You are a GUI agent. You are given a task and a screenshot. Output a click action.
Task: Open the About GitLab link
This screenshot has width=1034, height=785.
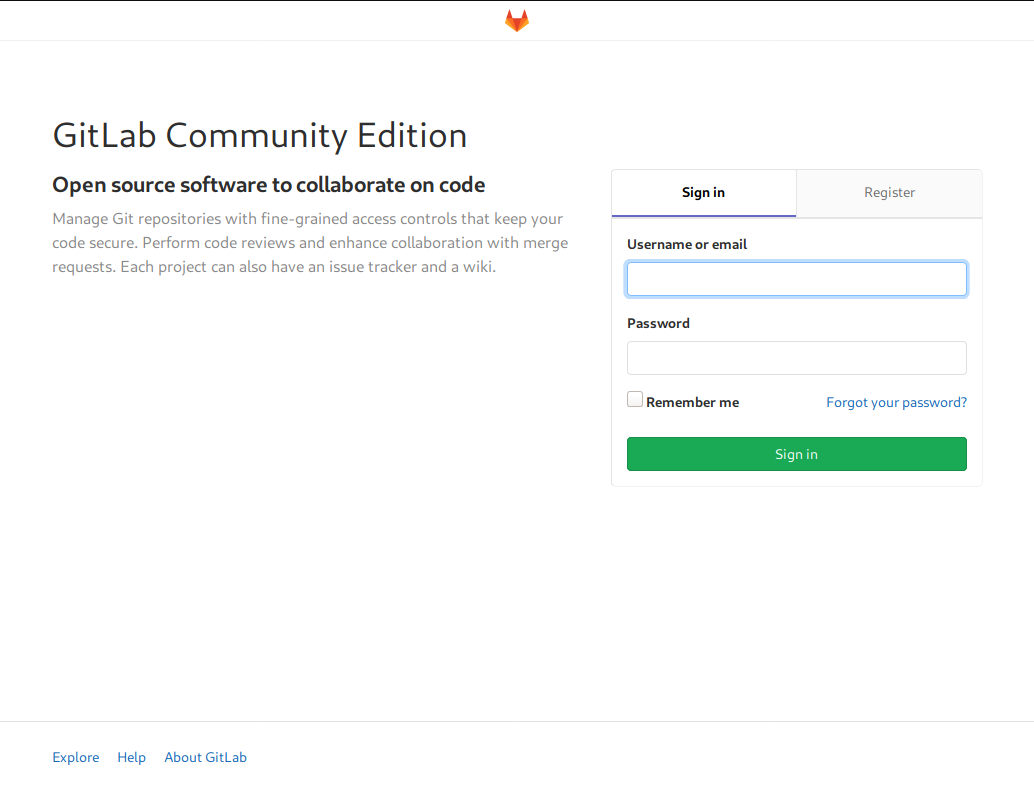pos(205,758)
